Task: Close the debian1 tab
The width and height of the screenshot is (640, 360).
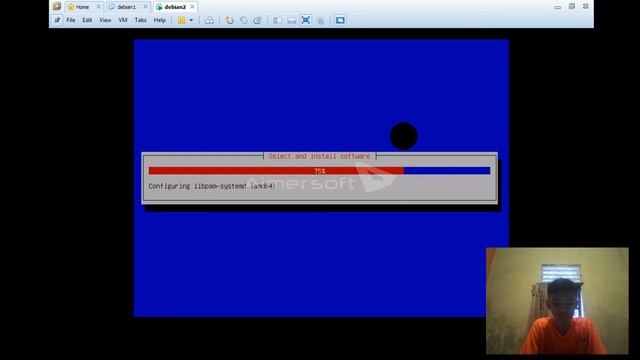Action: click(x=145, y=7)
